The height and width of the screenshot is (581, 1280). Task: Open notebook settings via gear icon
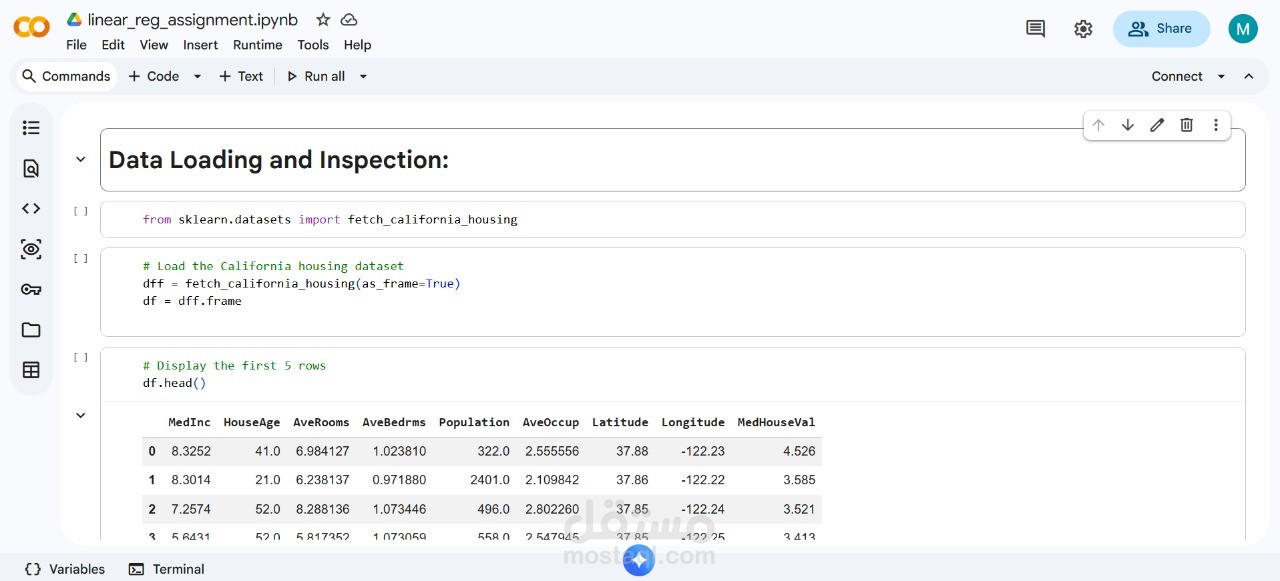click(x=1083, y=29)
